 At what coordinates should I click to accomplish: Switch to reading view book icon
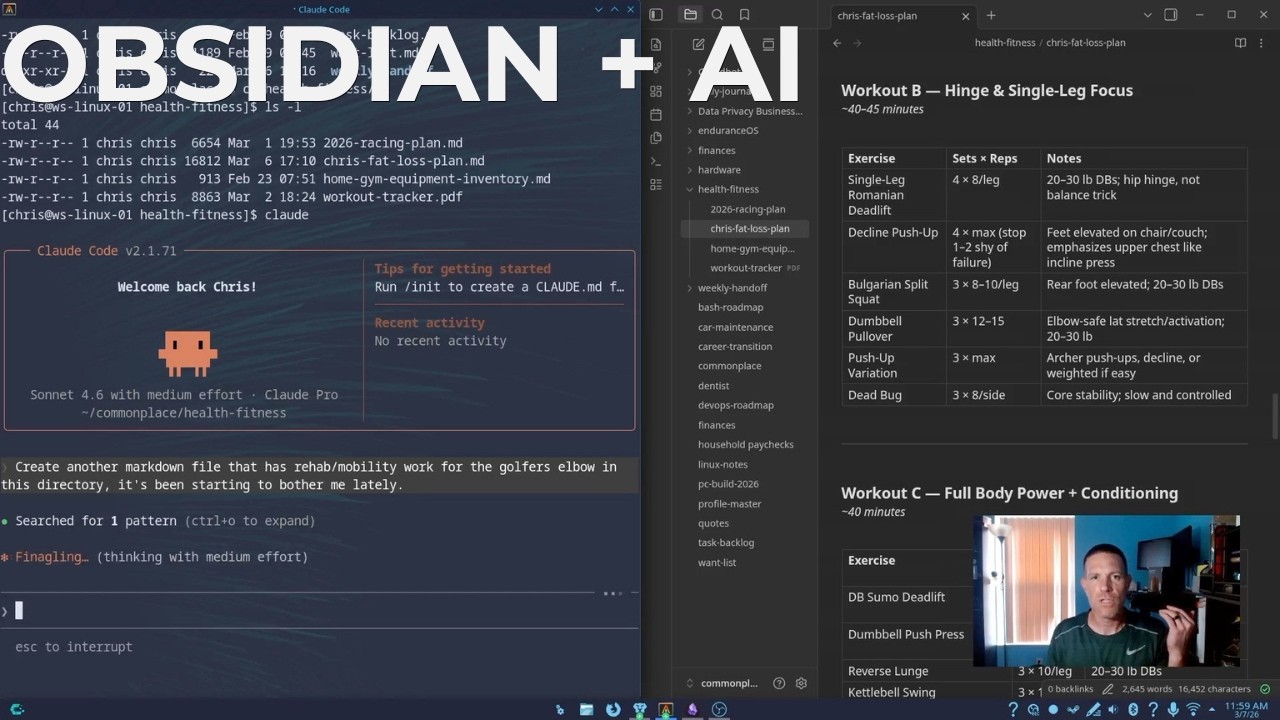point(1240,43)
